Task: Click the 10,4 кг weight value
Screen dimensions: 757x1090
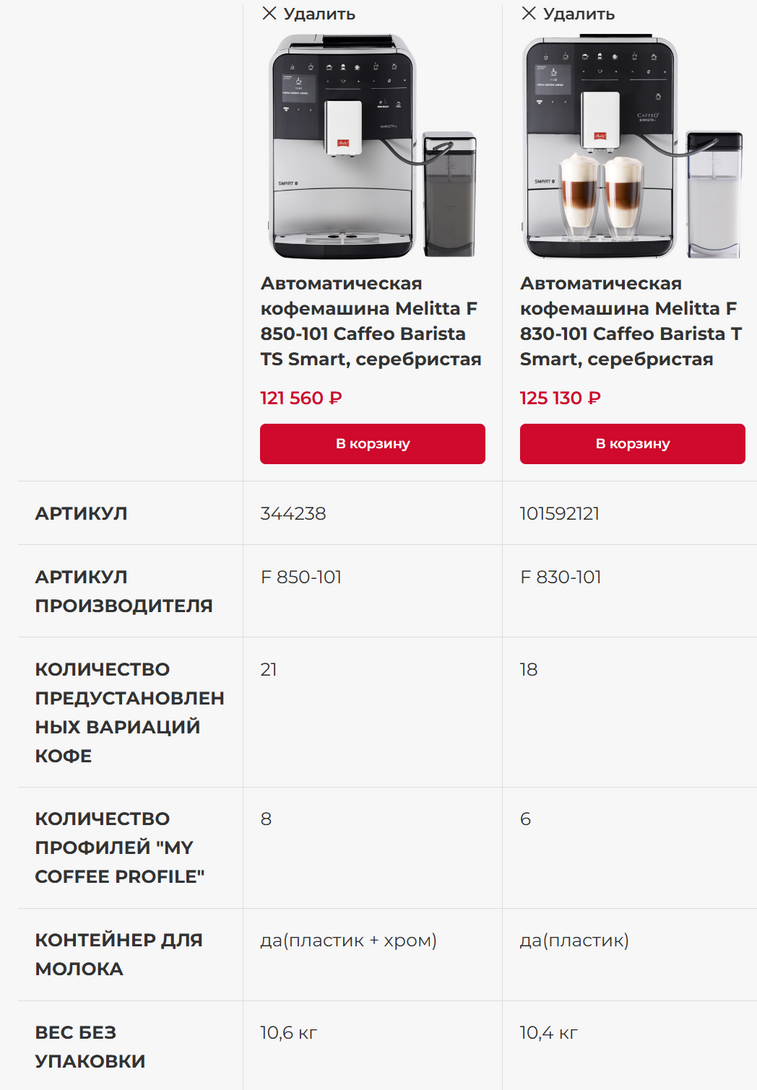Action: tap(549, 1032)
